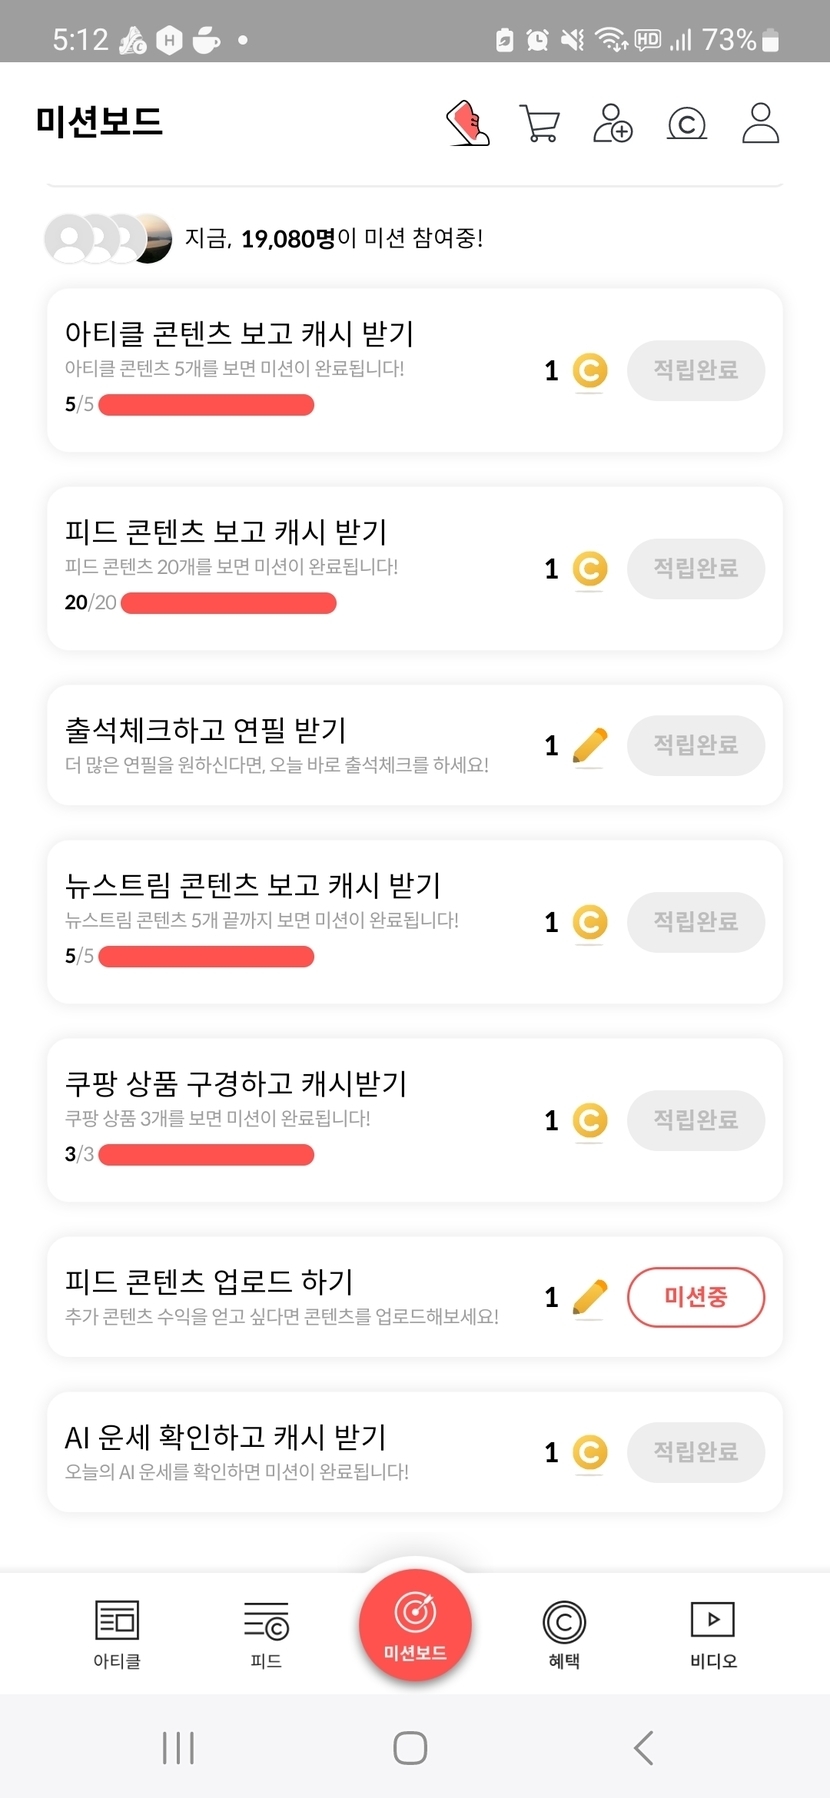Open the cash coin icon in header
Viewport: 830px width, 1798px height.
[686, 124]
